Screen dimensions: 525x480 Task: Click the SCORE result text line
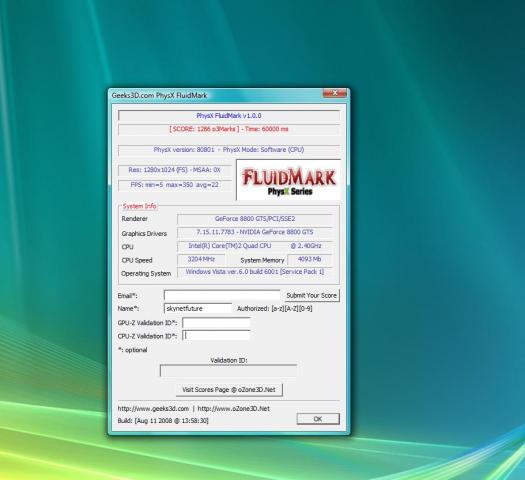pos(229,129)
